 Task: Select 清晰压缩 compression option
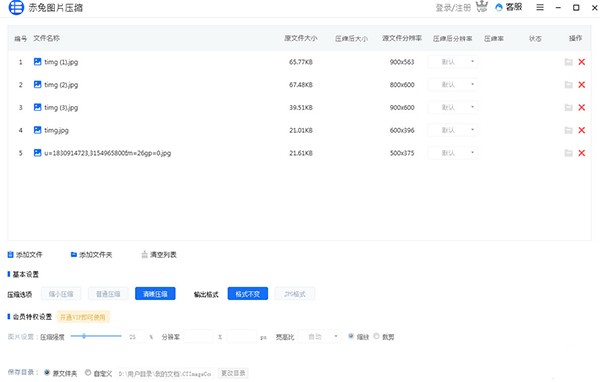[155, 294]
